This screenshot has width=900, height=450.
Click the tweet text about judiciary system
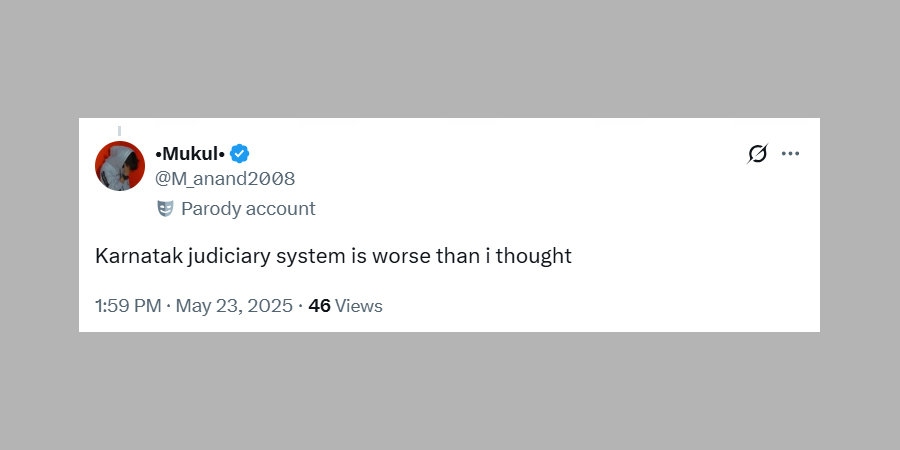tap(333, 256)
